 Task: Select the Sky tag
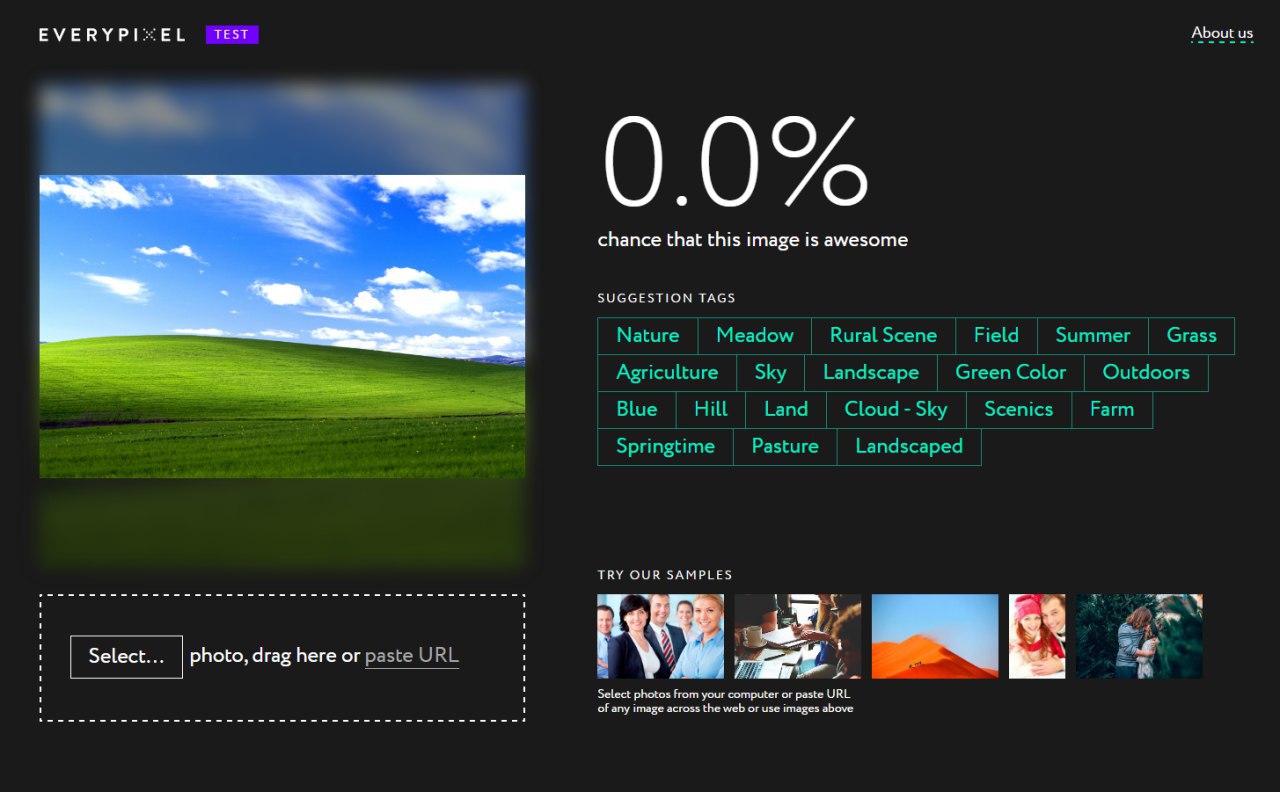click(771, 373)
